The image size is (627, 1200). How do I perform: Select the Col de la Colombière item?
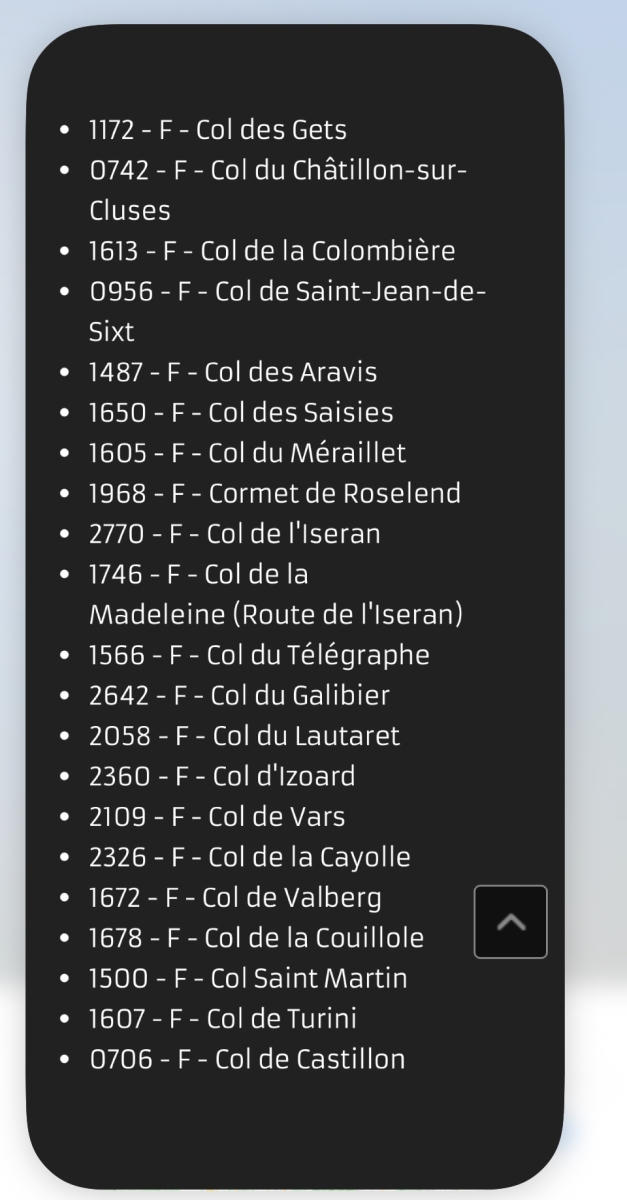tap(272, 251)
